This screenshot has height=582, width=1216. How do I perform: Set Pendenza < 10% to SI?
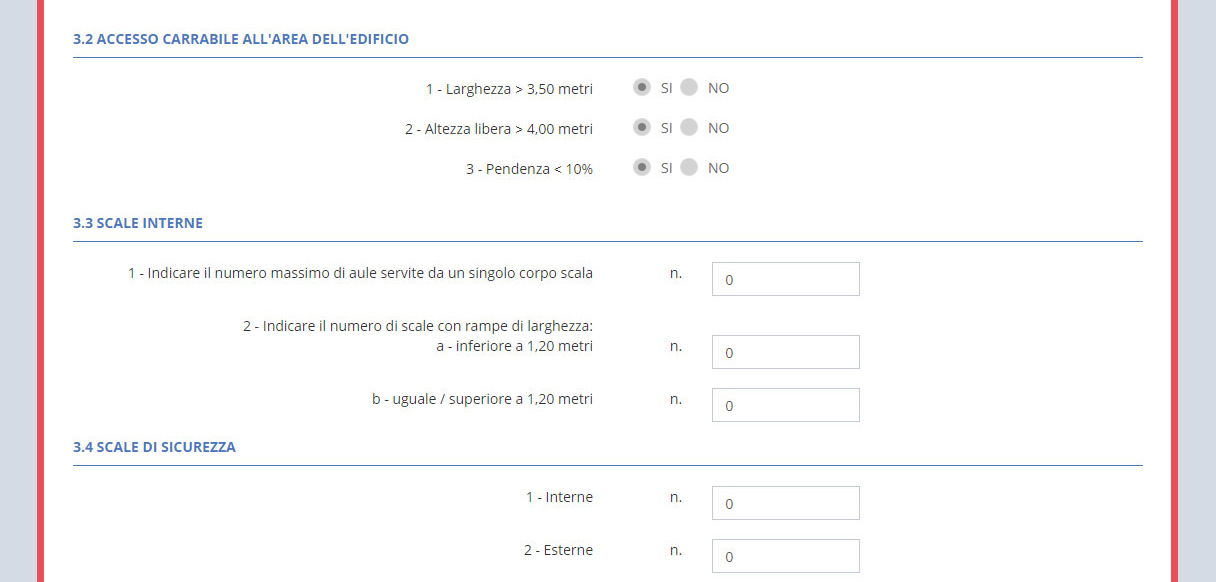(642, 167)
